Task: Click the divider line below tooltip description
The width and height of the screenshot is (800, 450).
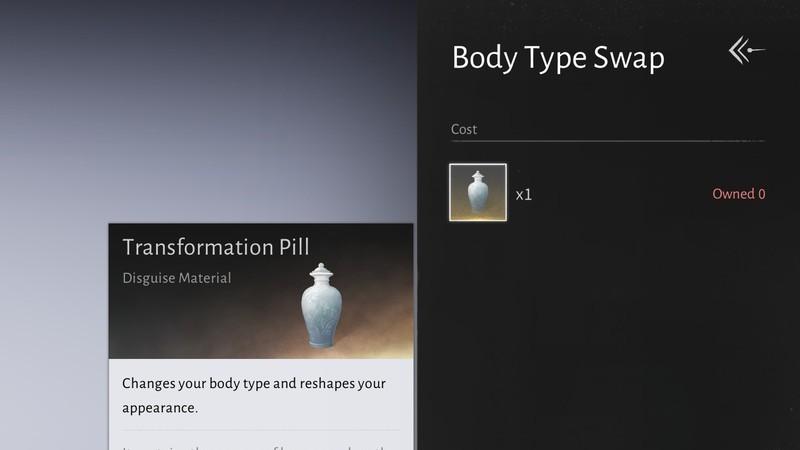Action: pyautogui.click(x=262, y=430)
